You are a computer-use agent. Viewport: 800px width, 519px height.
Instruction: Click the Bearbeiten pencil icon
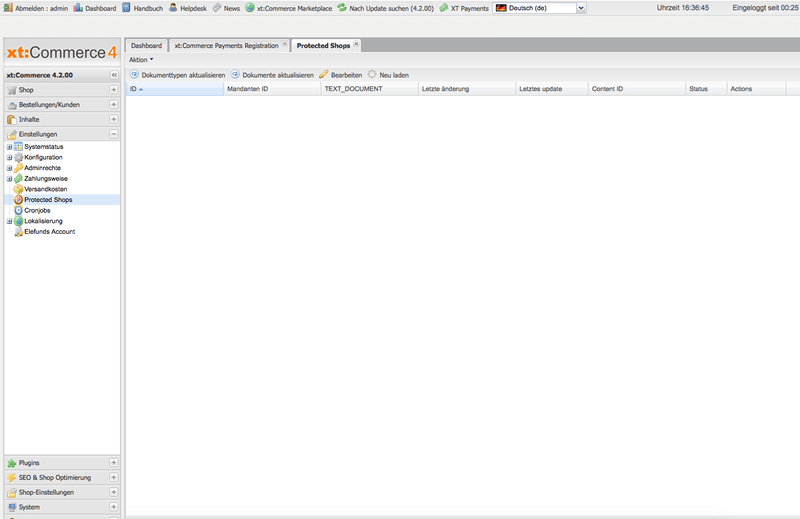pos(323,75)
